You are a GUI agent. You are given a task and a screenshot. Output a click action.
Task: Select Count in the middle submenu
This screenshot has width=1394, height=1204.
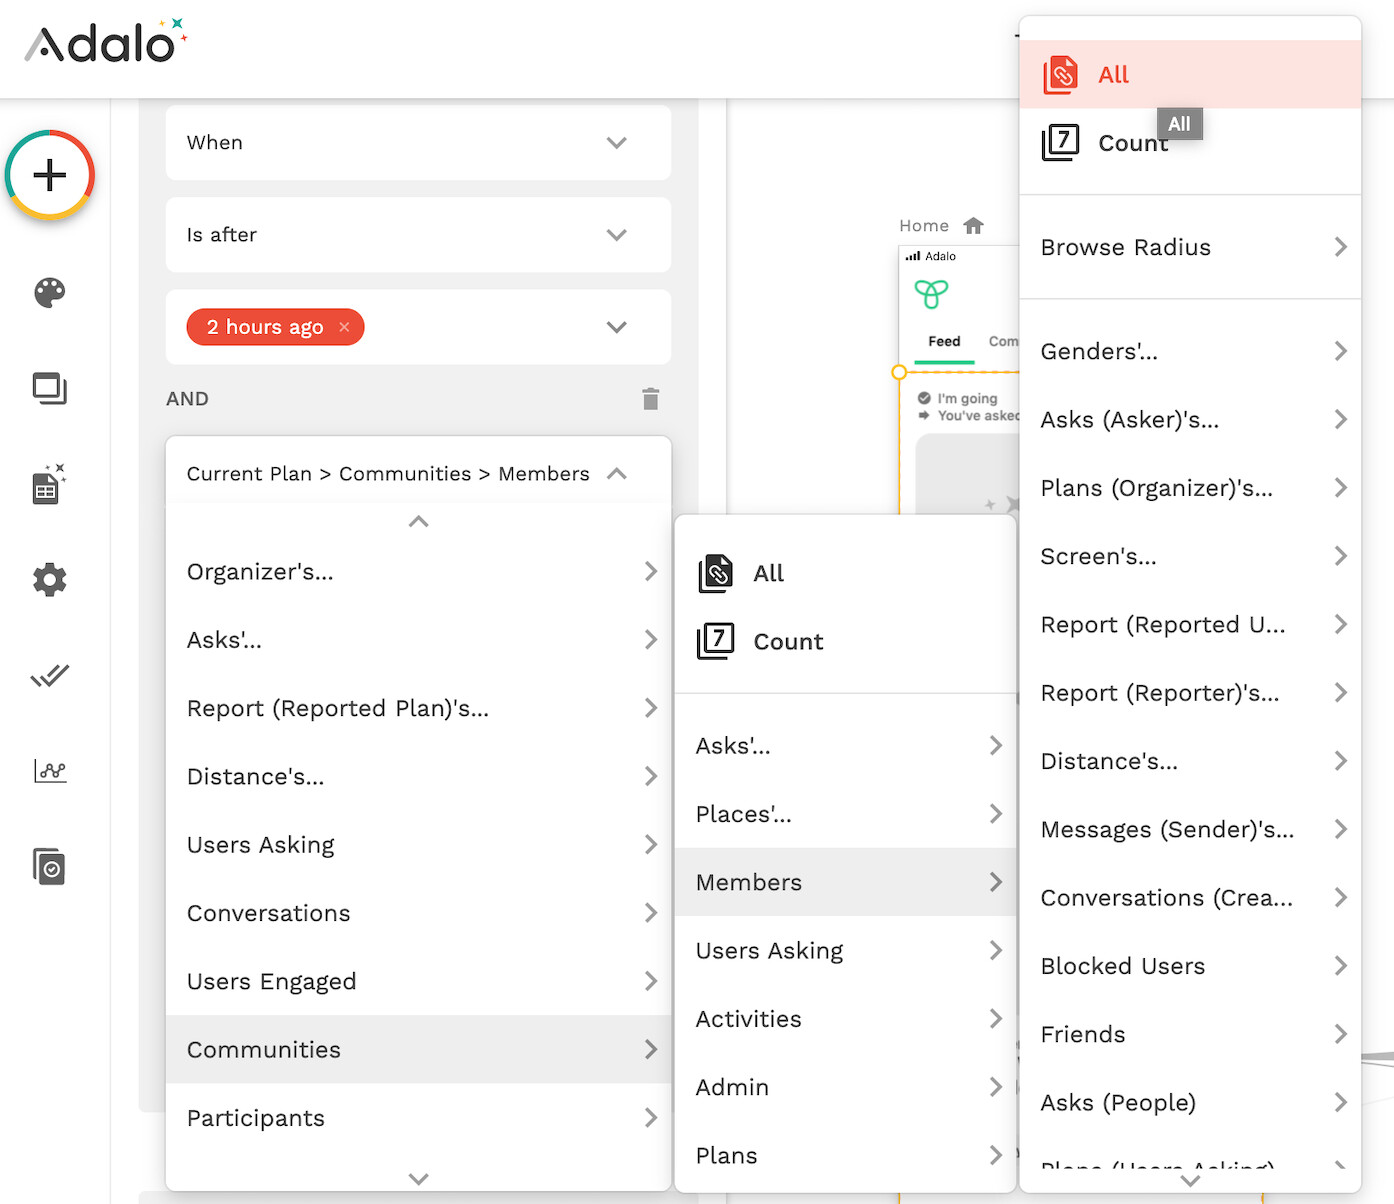pyautogui.click(x=787, y=642)
